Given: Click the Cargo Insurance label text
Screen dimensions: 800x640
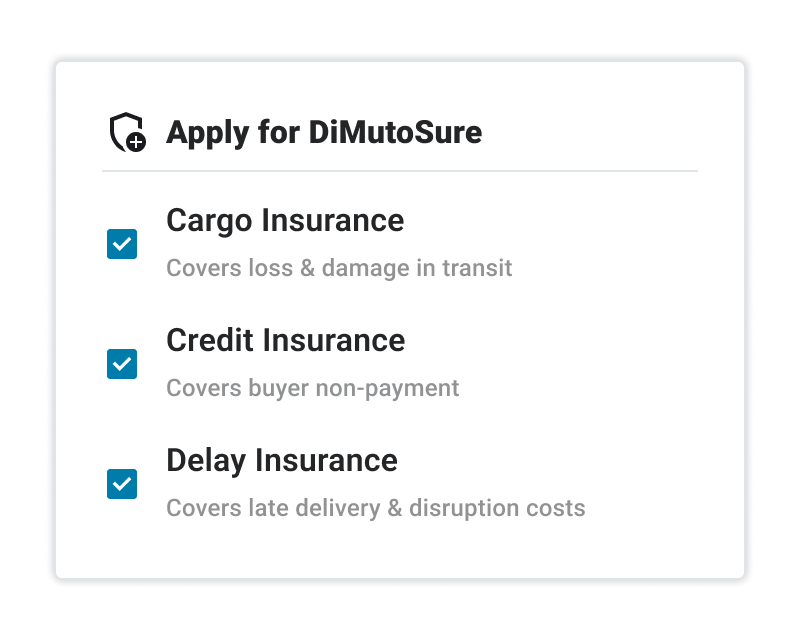Looking at the screenshot, I should coord(285,221).
